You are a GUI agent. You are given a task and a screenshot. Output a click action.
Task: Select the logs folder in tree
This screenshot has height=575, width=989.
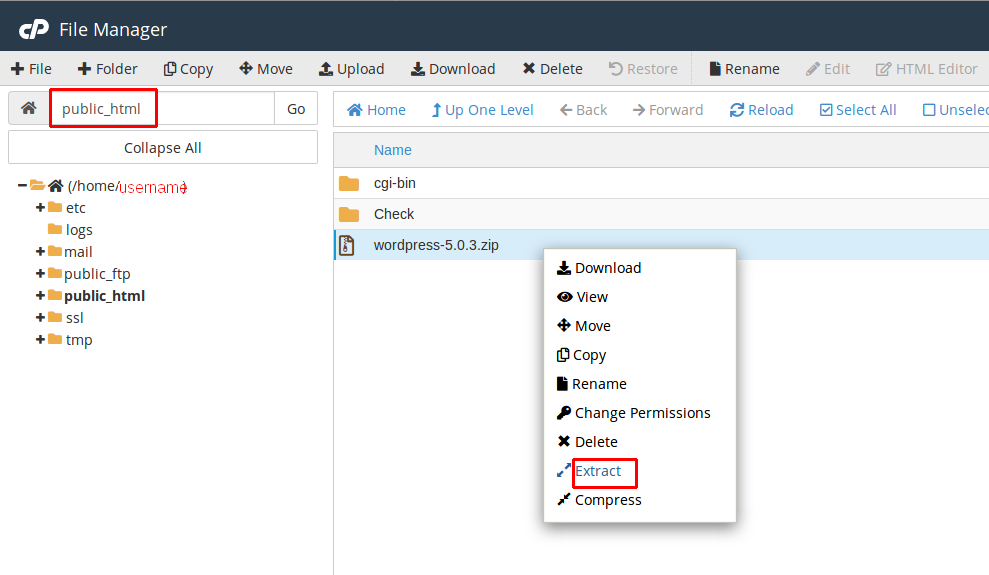click(79, 229)
